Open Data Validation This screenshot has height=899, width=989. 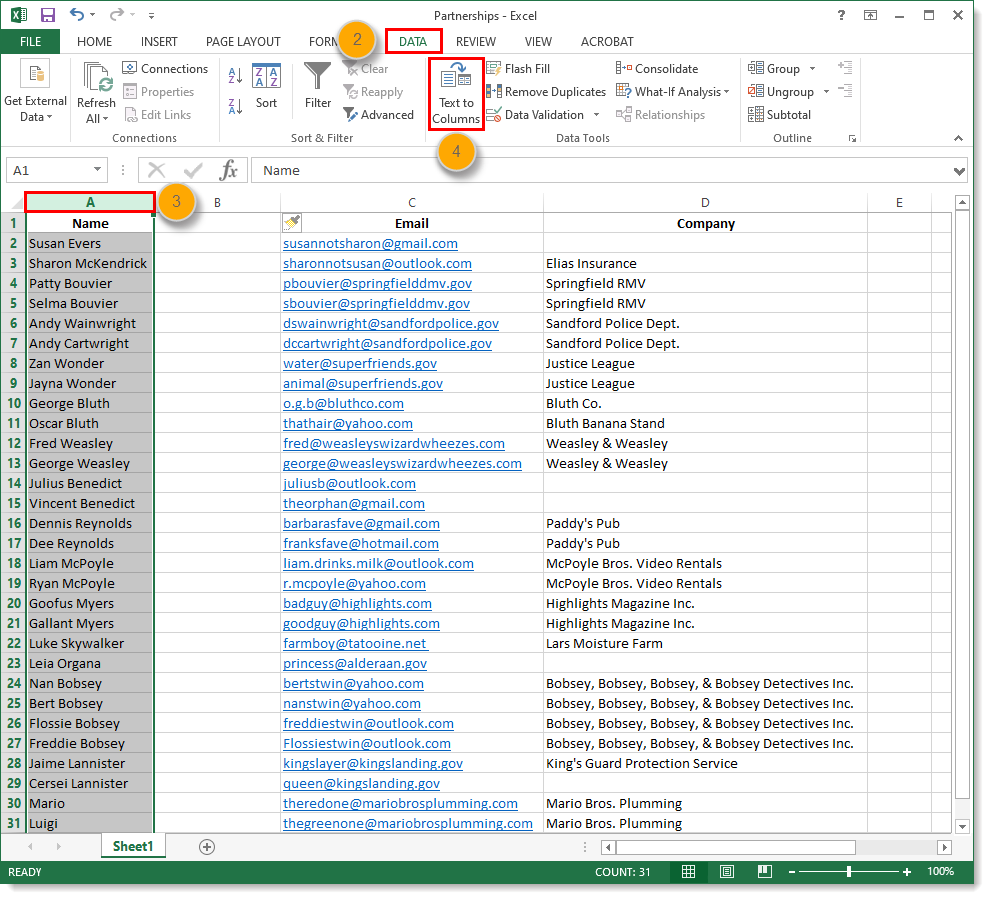pos(535,115)
